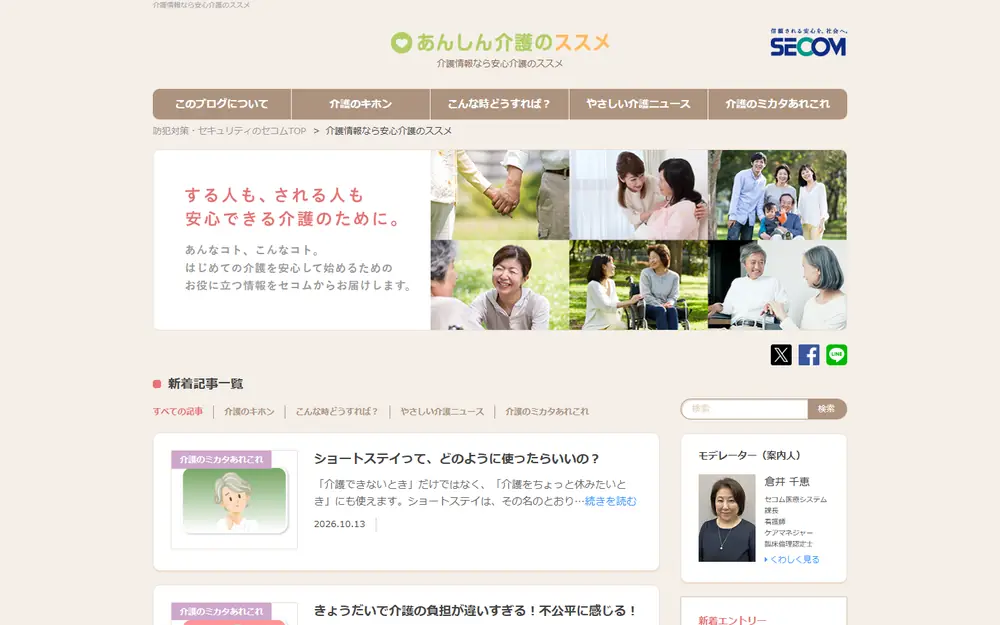Select 介護のミカタあれこれ filter under 新着記事一覧
This screenshot has height=625, width=1000.
[x=547, y=411]
